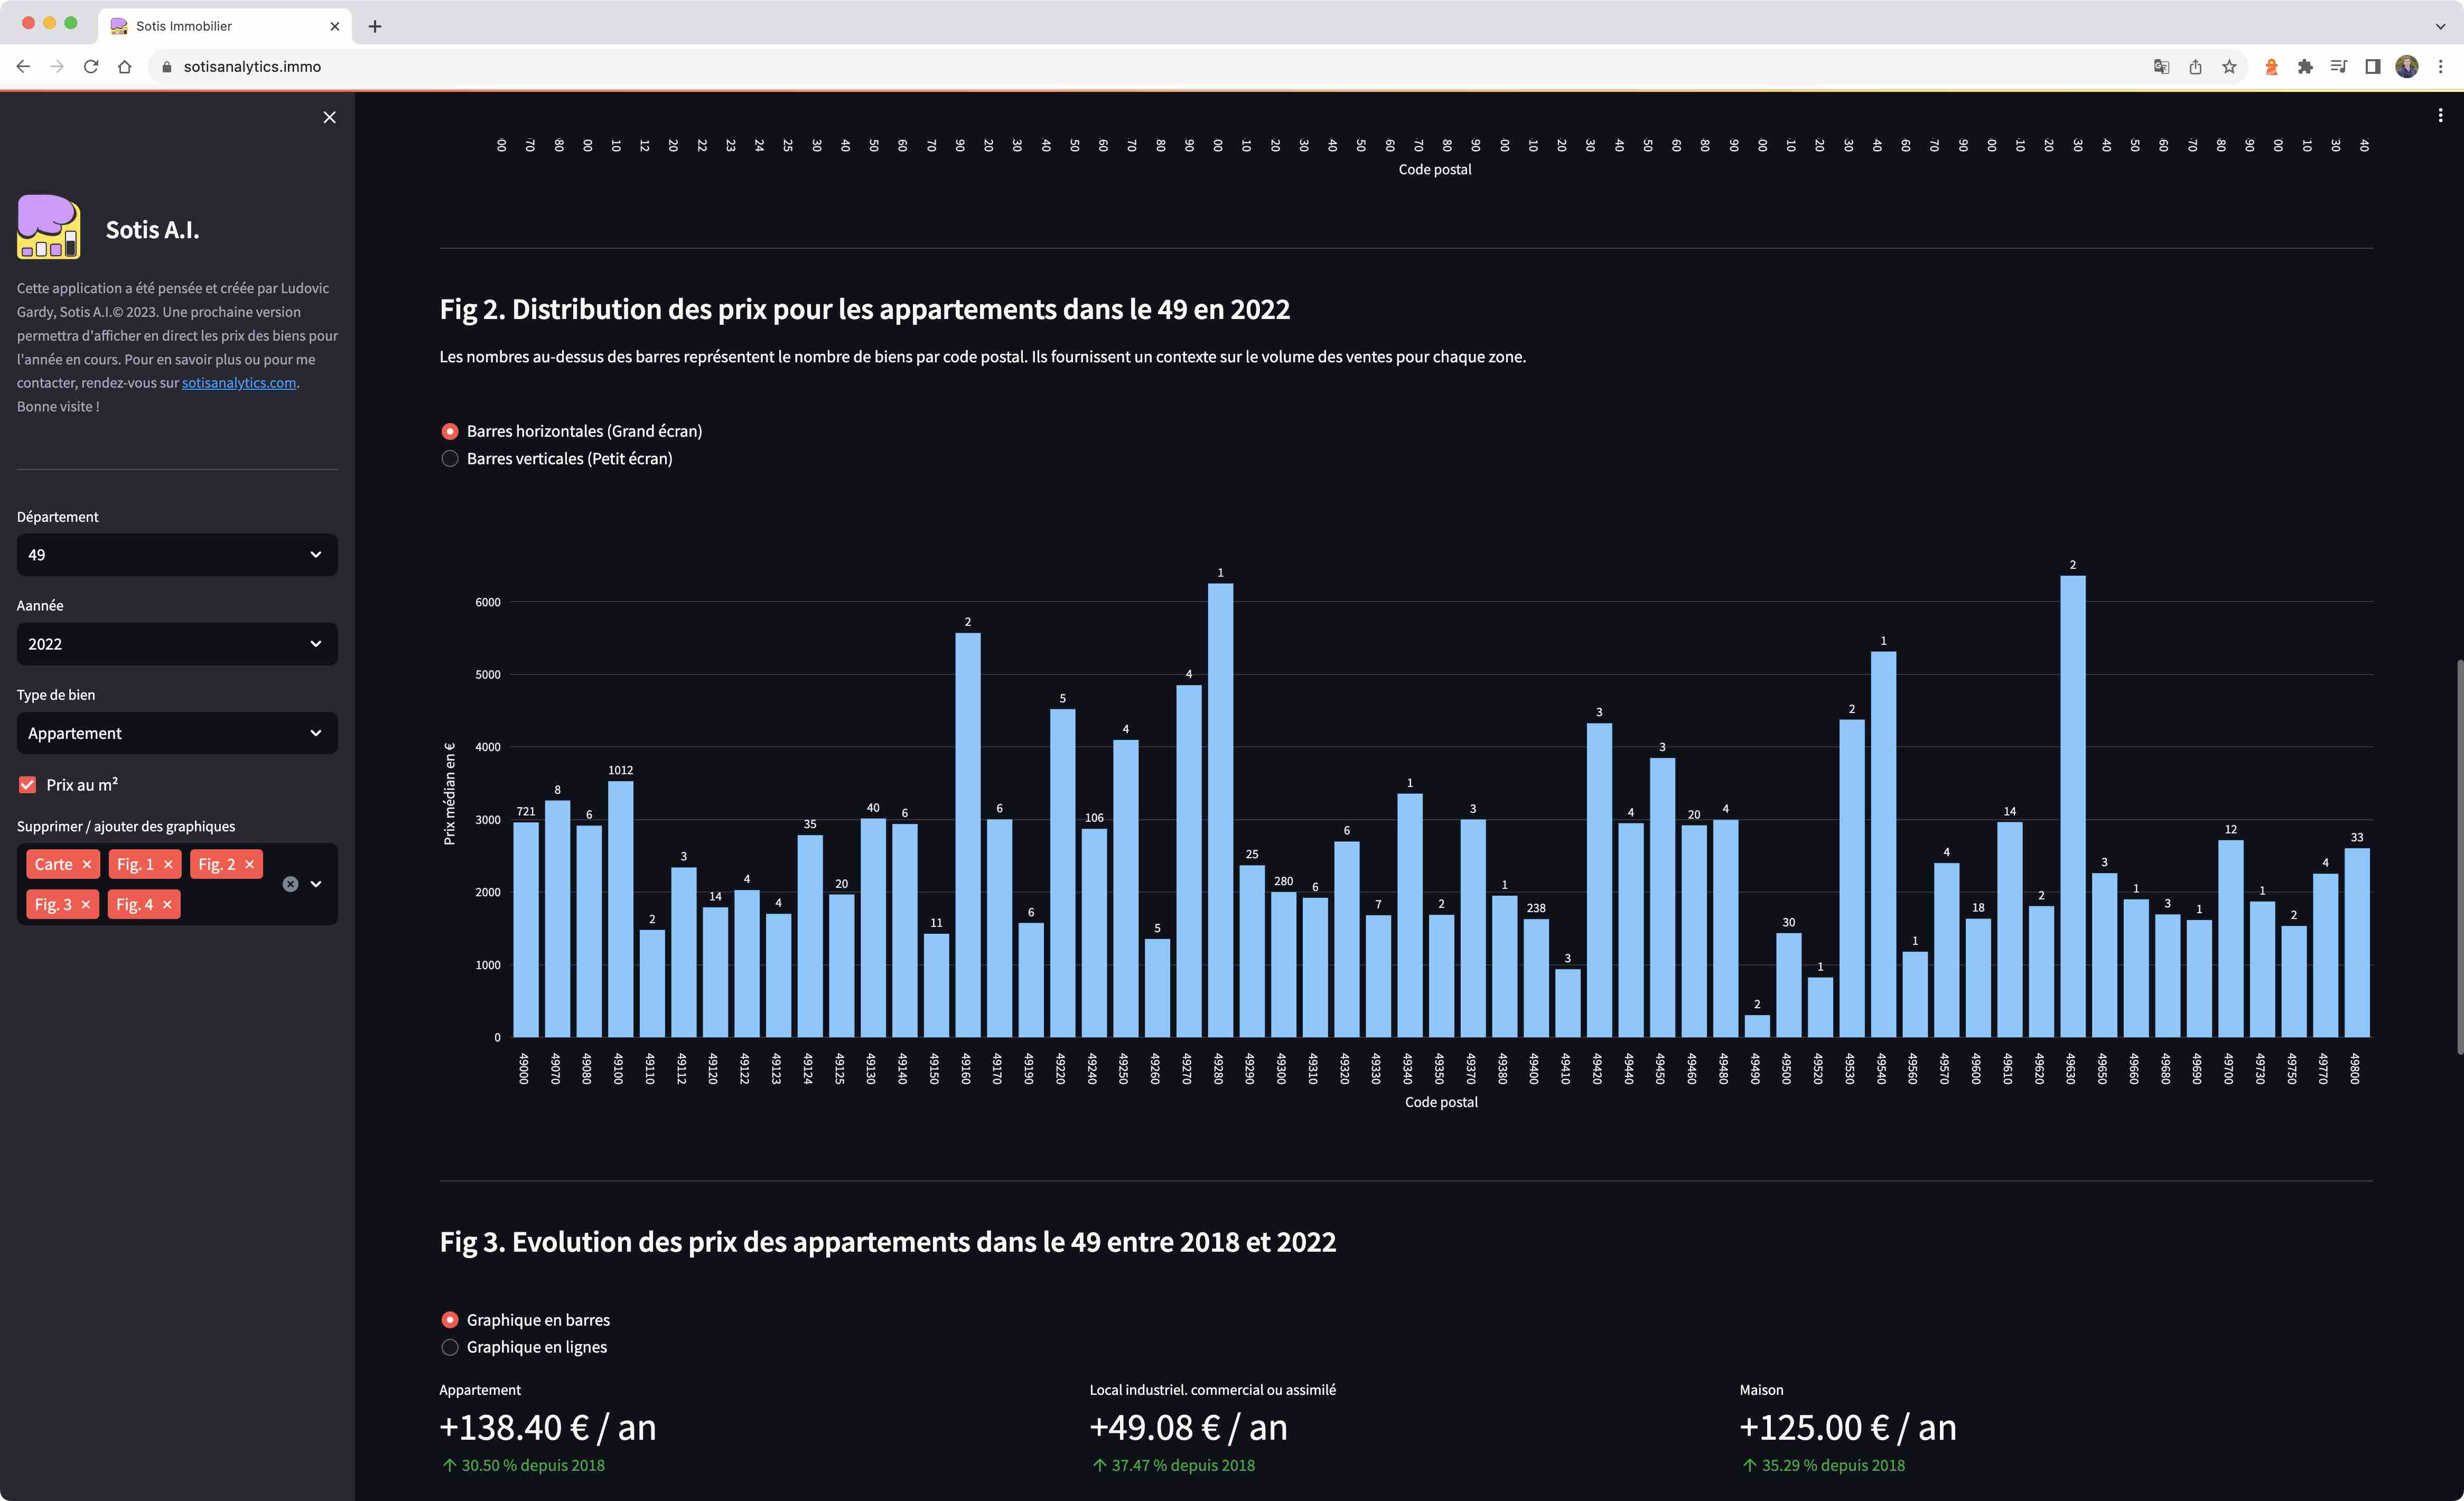Open the browser extensions puzzle icon

[x=2305, y=66]
